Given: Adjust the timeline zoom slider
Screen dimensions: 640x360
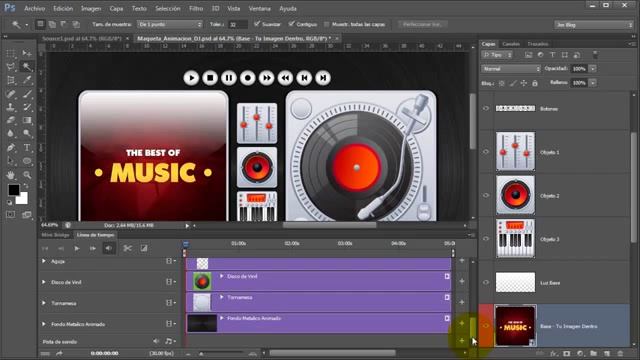Looking at the screenshot, I should tap(202, 353).
